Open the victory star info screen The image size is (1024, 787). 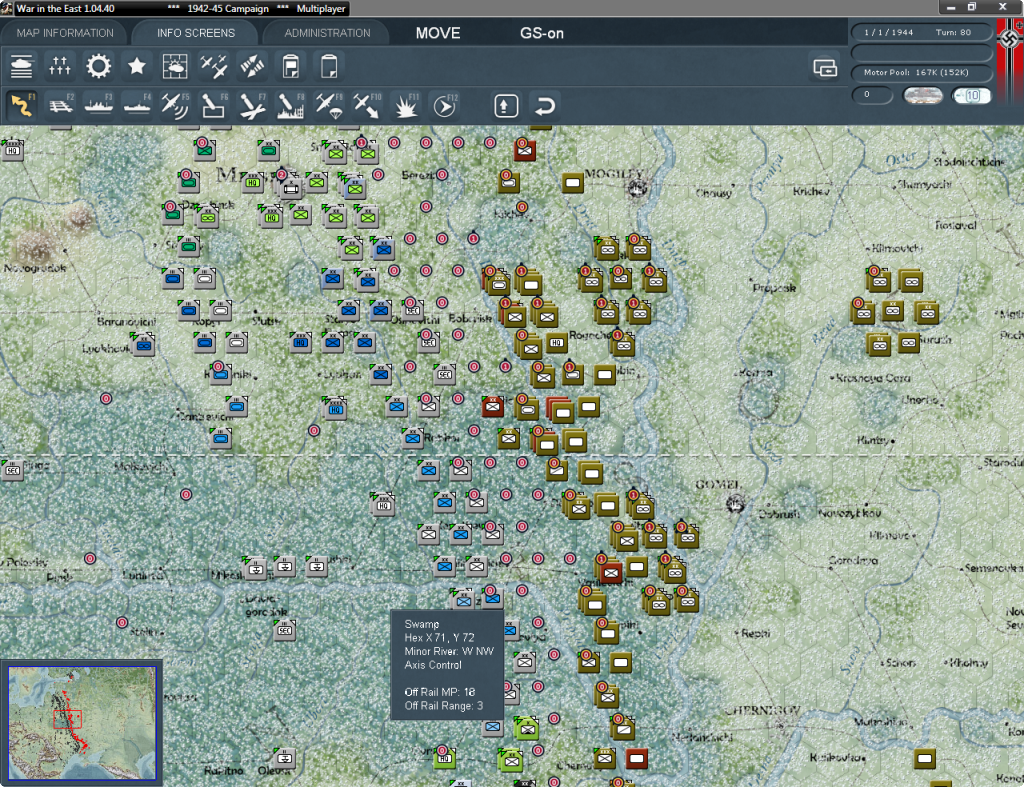coord(136,66)
